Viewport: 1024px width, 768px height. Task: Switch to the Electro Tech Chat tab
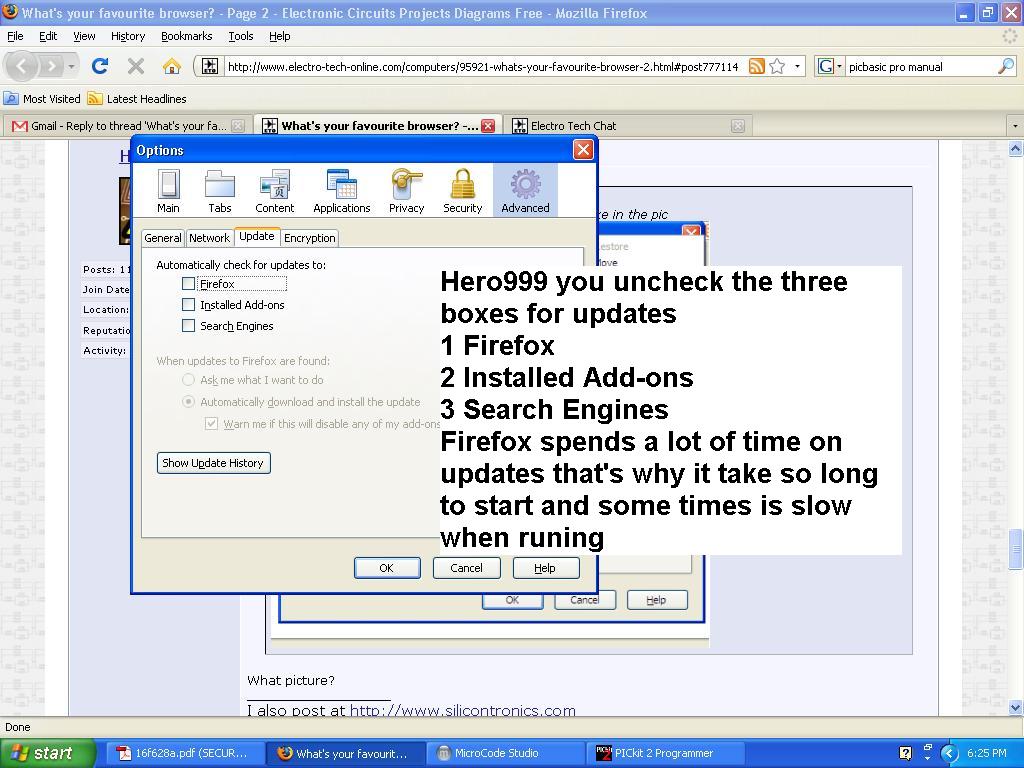point(627,126)
